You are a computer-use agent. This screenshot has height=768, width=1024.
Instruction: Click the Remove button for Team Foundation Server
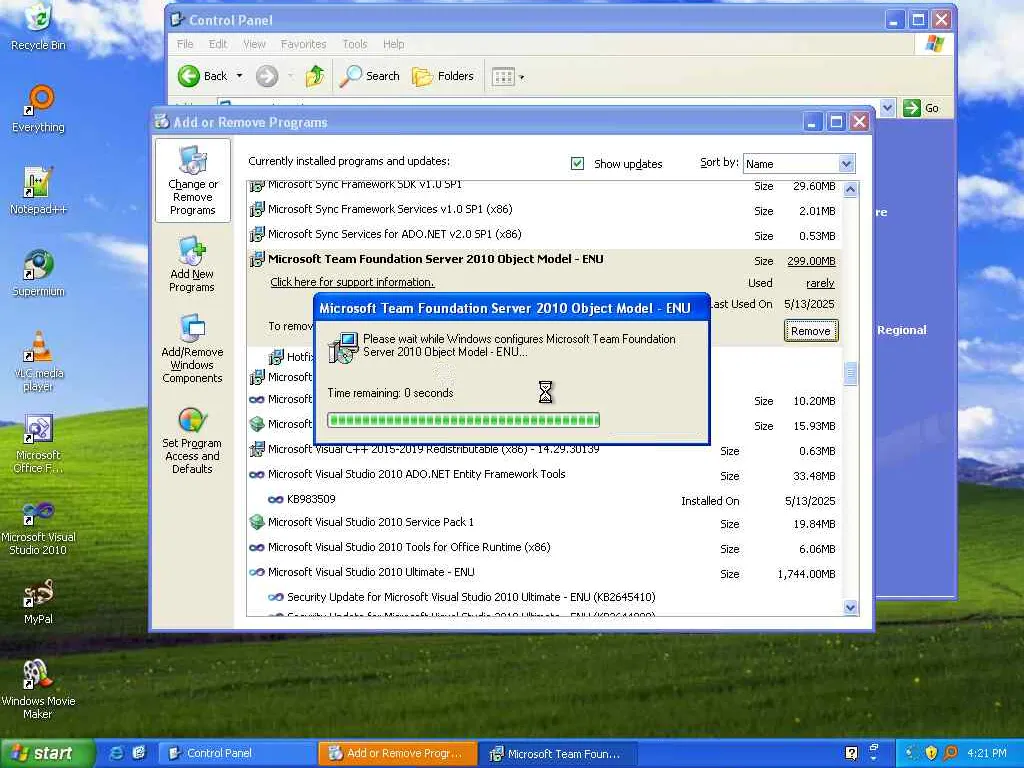click(810, 331)
